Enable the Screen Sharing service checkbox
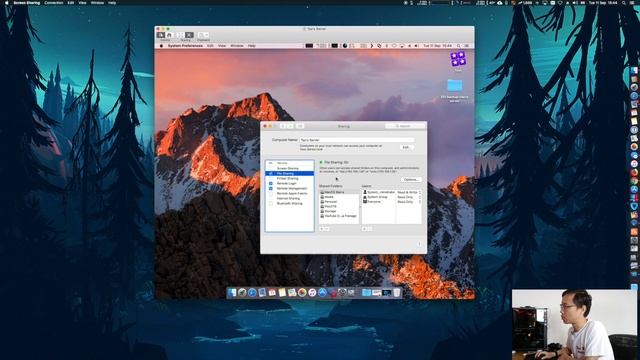Viewport: 640px width, 360px height. pos(271,168)
